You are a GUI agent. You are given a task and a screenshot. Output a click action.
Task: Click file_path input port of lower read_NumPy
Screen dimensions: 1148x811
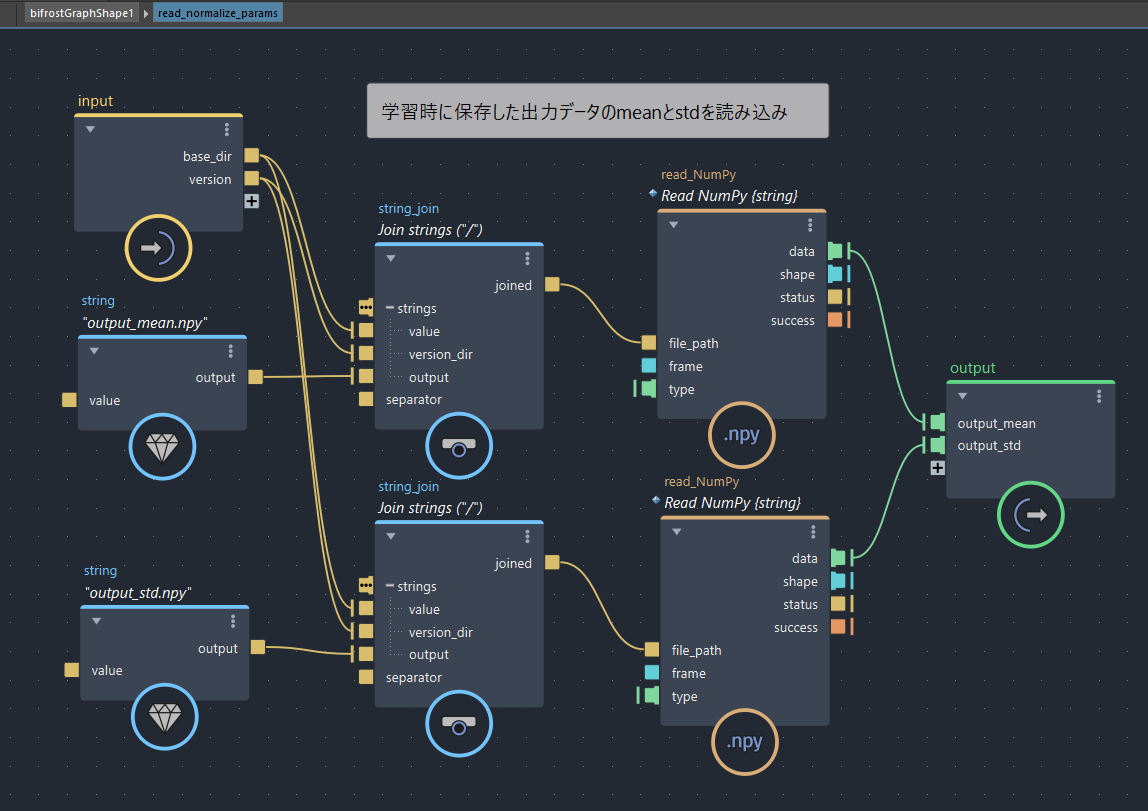tap(652, 649)
